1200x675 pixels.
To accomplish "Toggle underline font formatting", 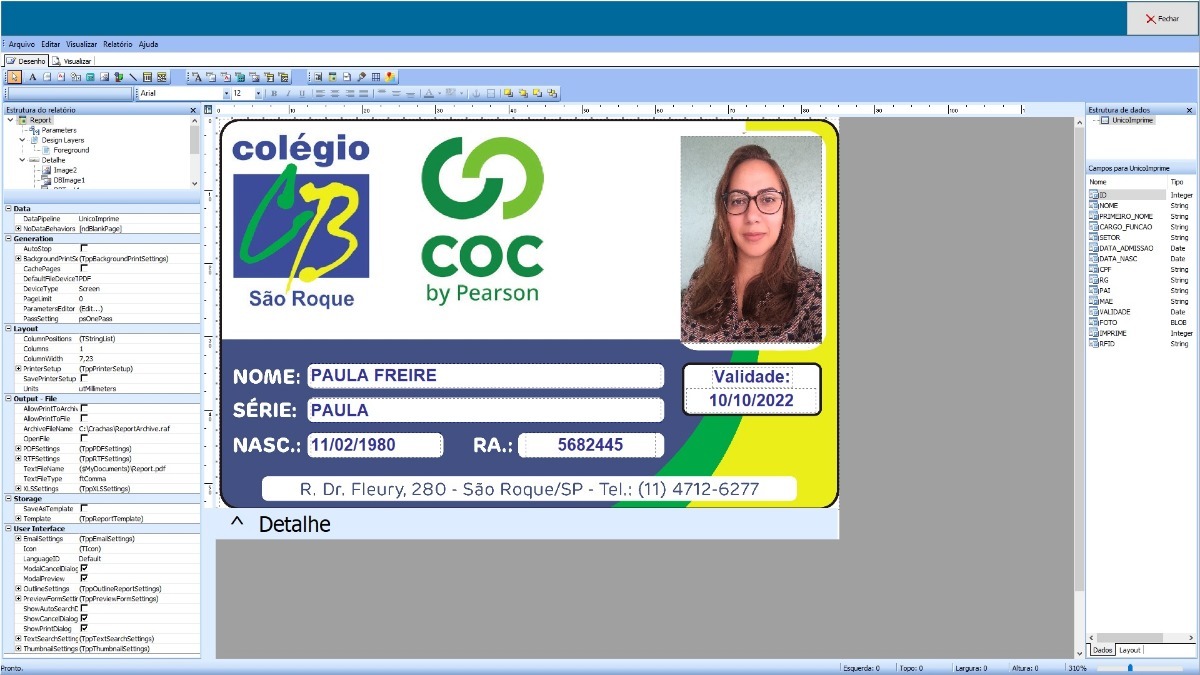I will [x=302, y=93].
